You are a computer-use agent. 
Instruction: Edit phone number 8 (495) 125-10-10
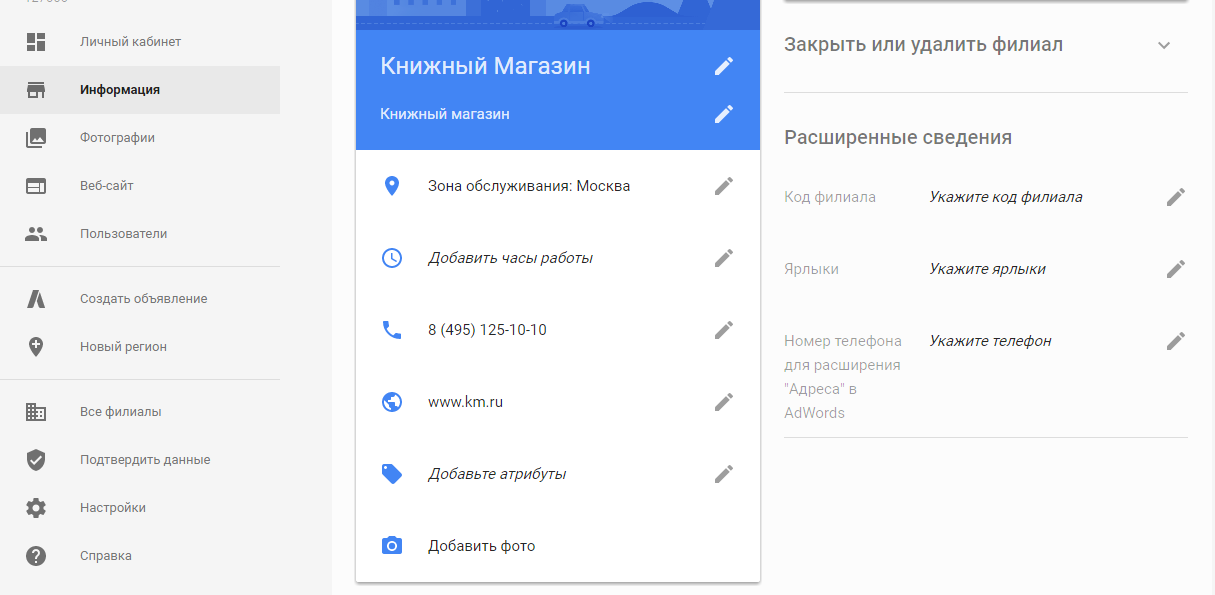[724, 330]
